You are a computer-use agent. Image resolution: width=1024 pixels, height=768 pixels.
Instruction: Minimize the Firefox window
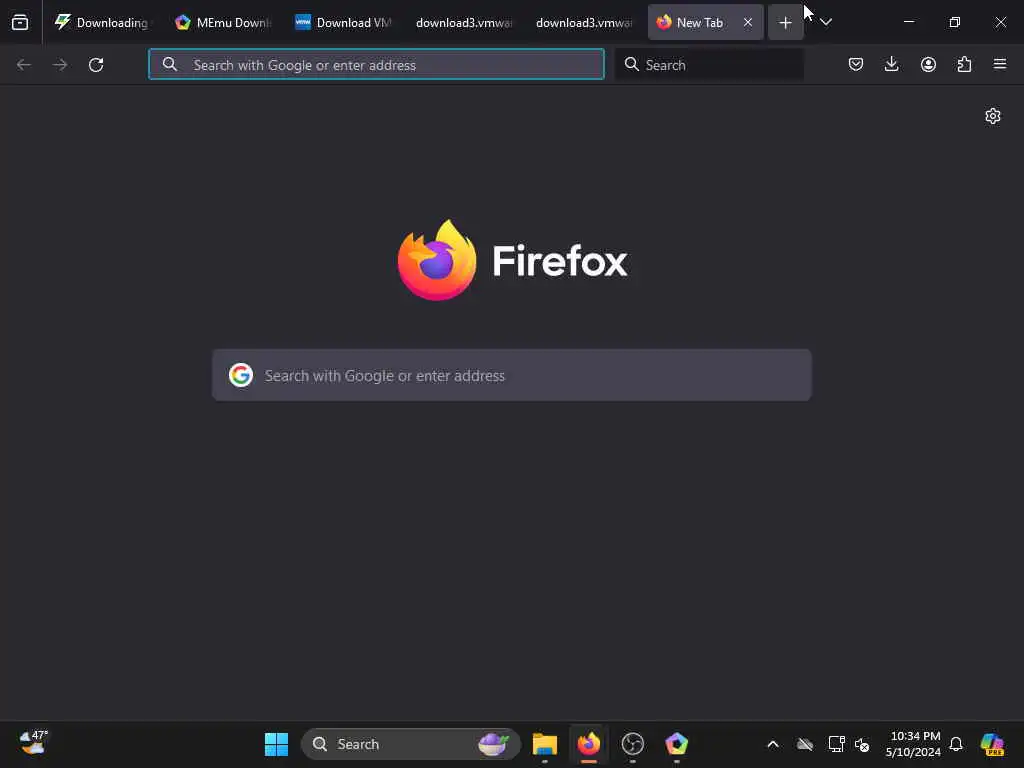pos(908,22)
